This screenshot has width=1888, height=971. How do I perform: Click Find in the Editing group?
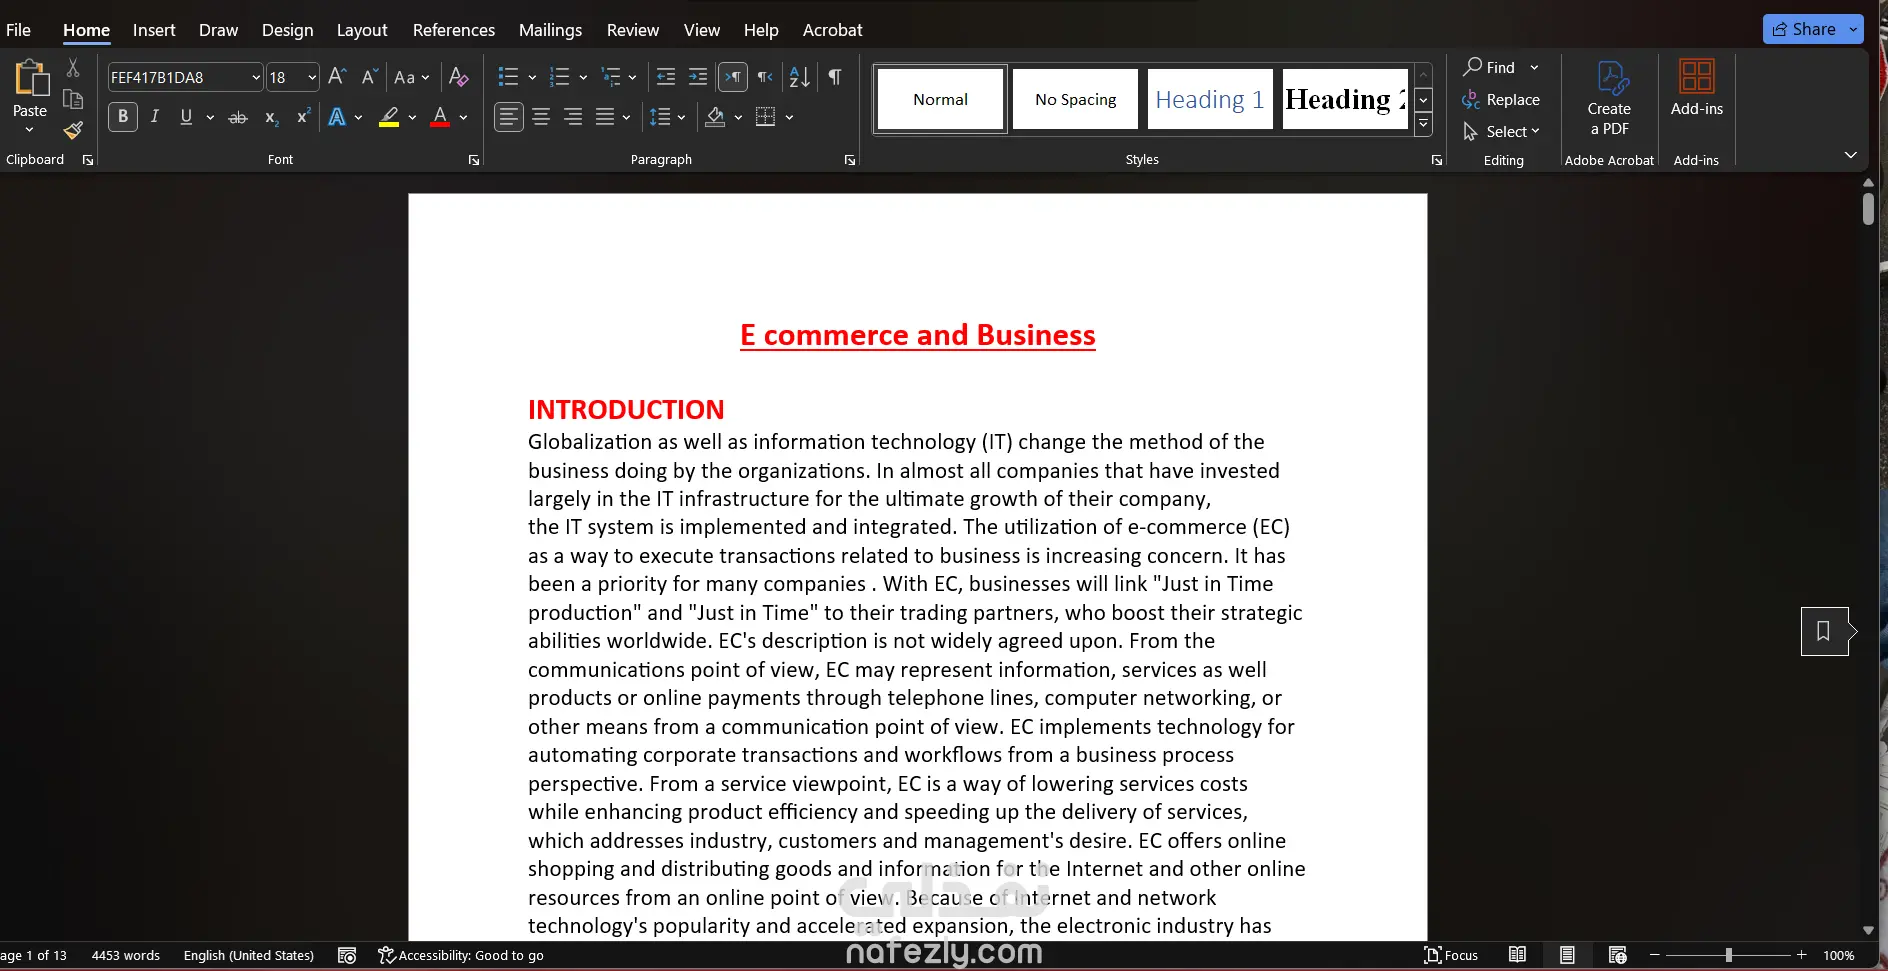click(1489, 67)
